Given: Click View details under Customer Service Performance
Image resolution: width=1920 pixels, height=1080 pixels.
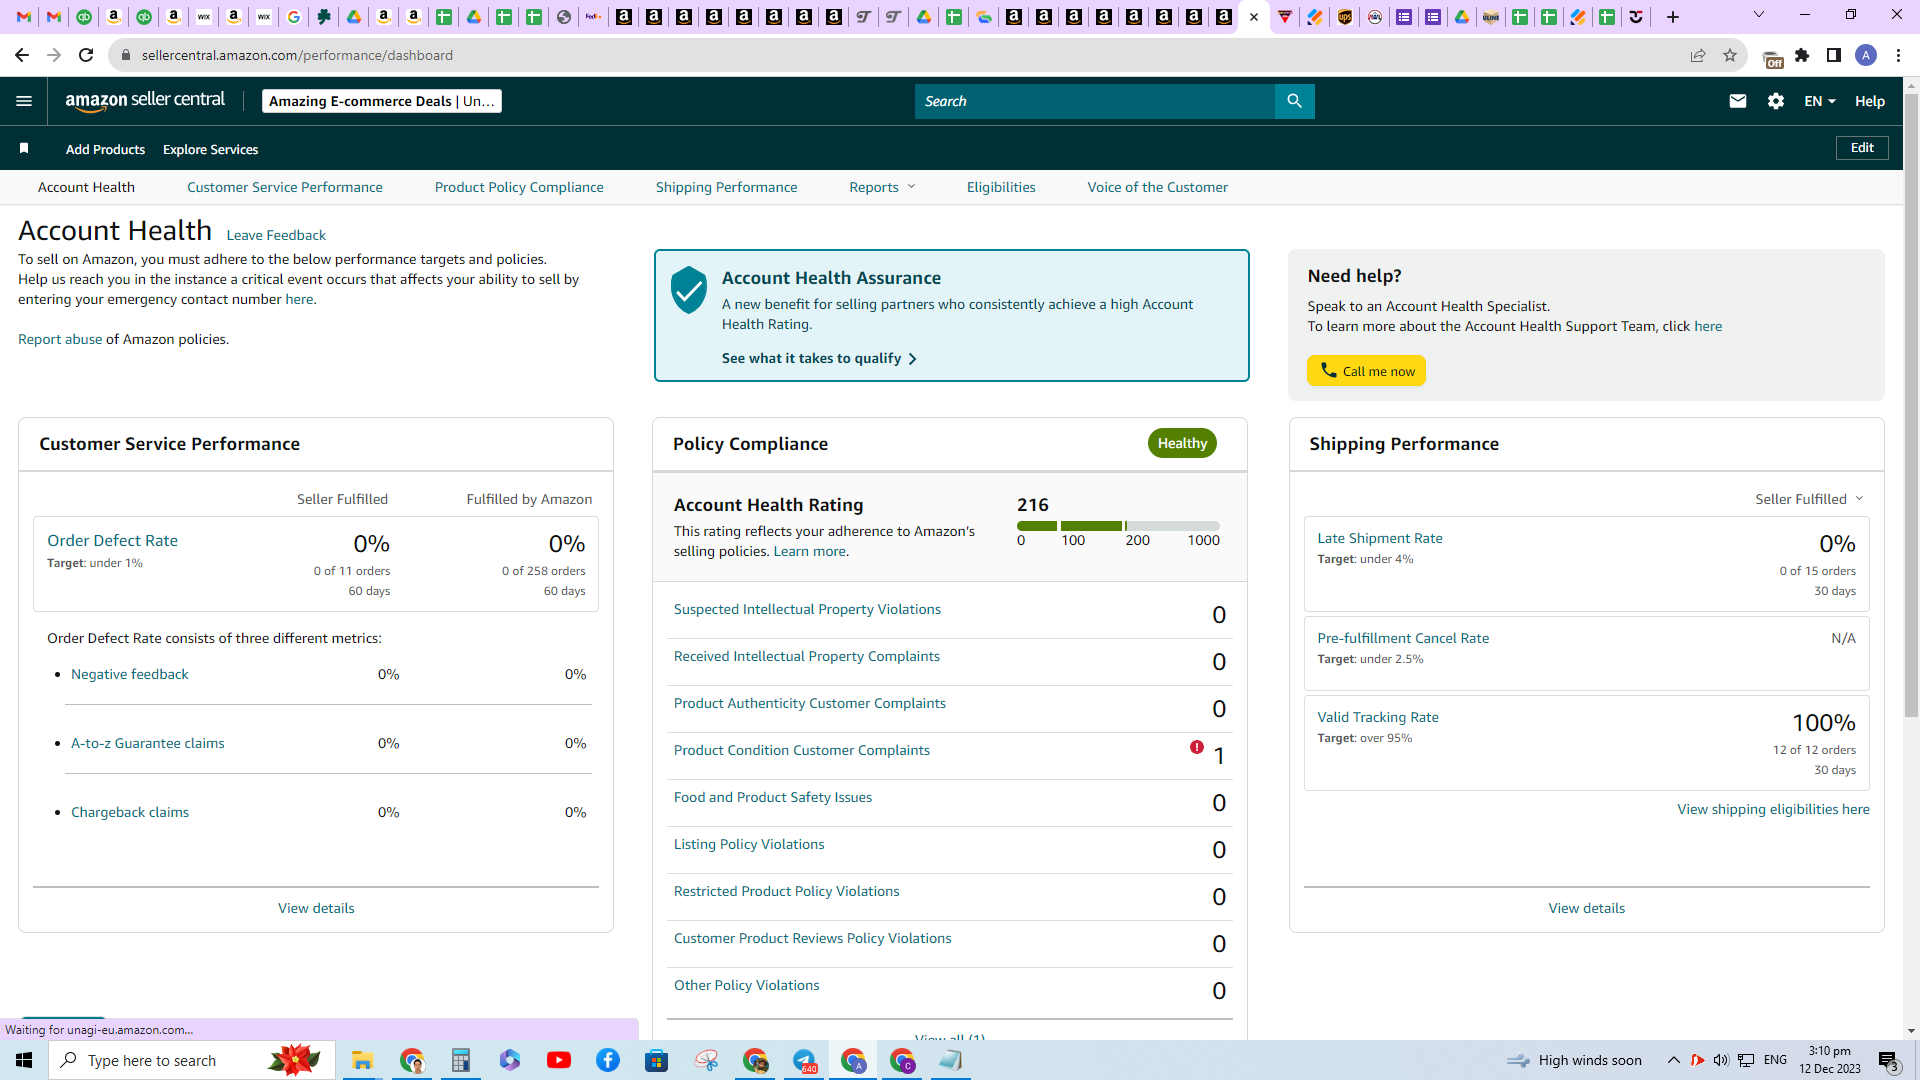Looking at the screenshot, I should point(316,908).
